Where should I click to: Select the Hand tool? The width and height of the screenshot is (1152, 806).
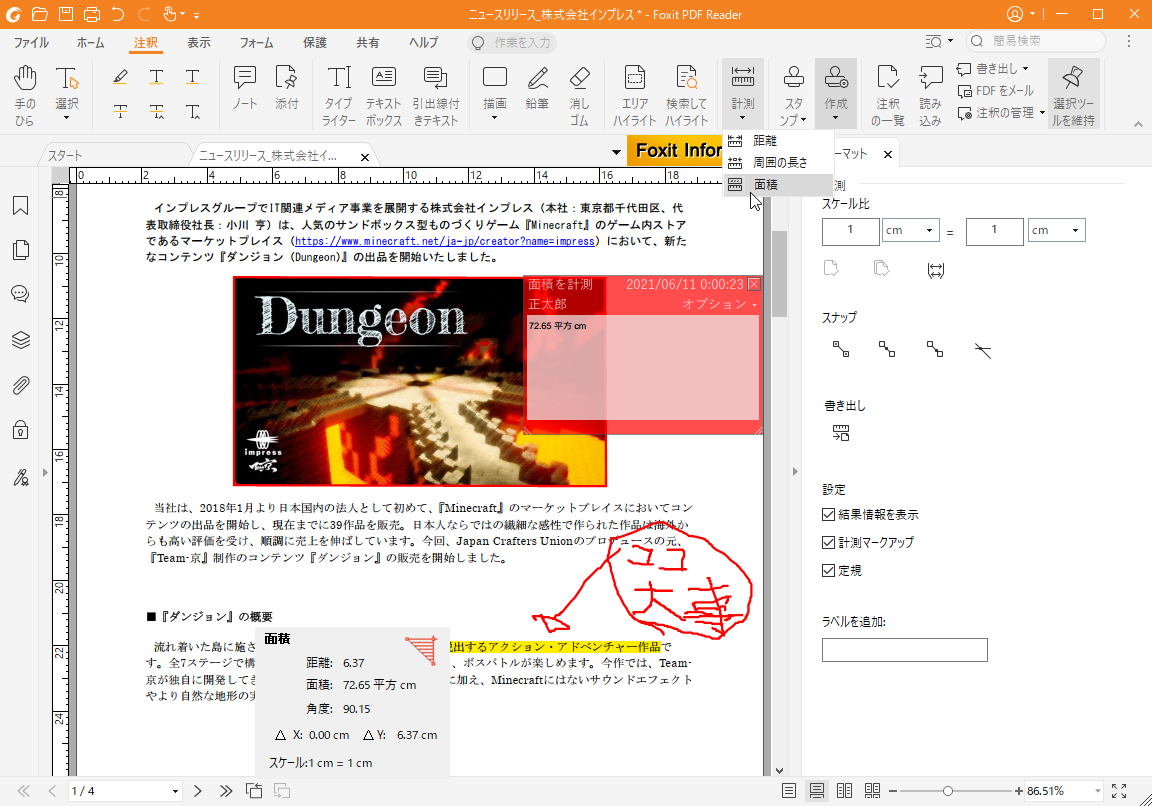point(25,95)
